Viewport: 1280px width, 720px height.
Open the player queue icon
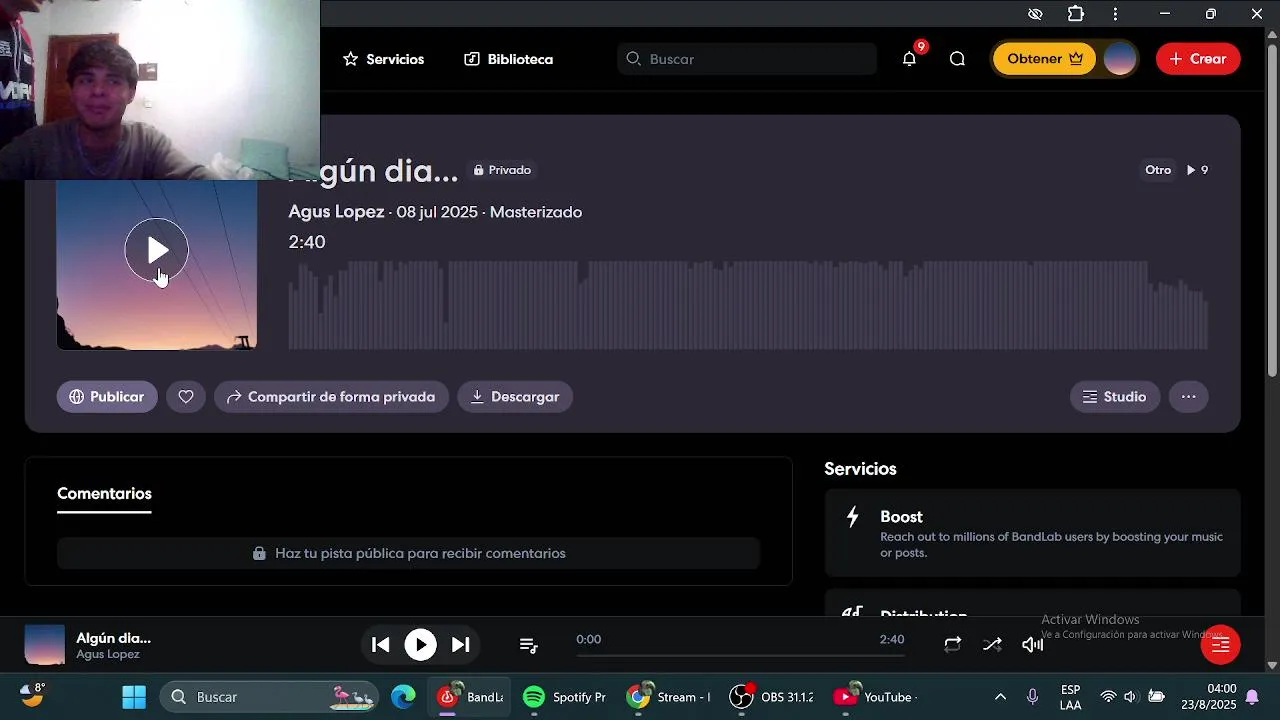pos(529,646)
